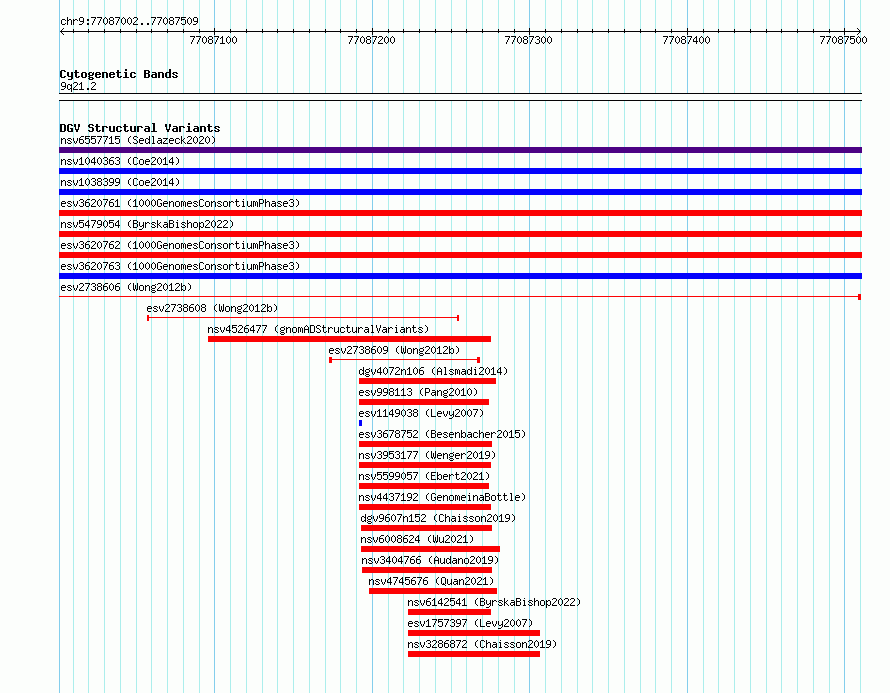Click the Cytogenetic Bands track heading
The height and width of the screenshot is (693, 890).
point(119,74)
